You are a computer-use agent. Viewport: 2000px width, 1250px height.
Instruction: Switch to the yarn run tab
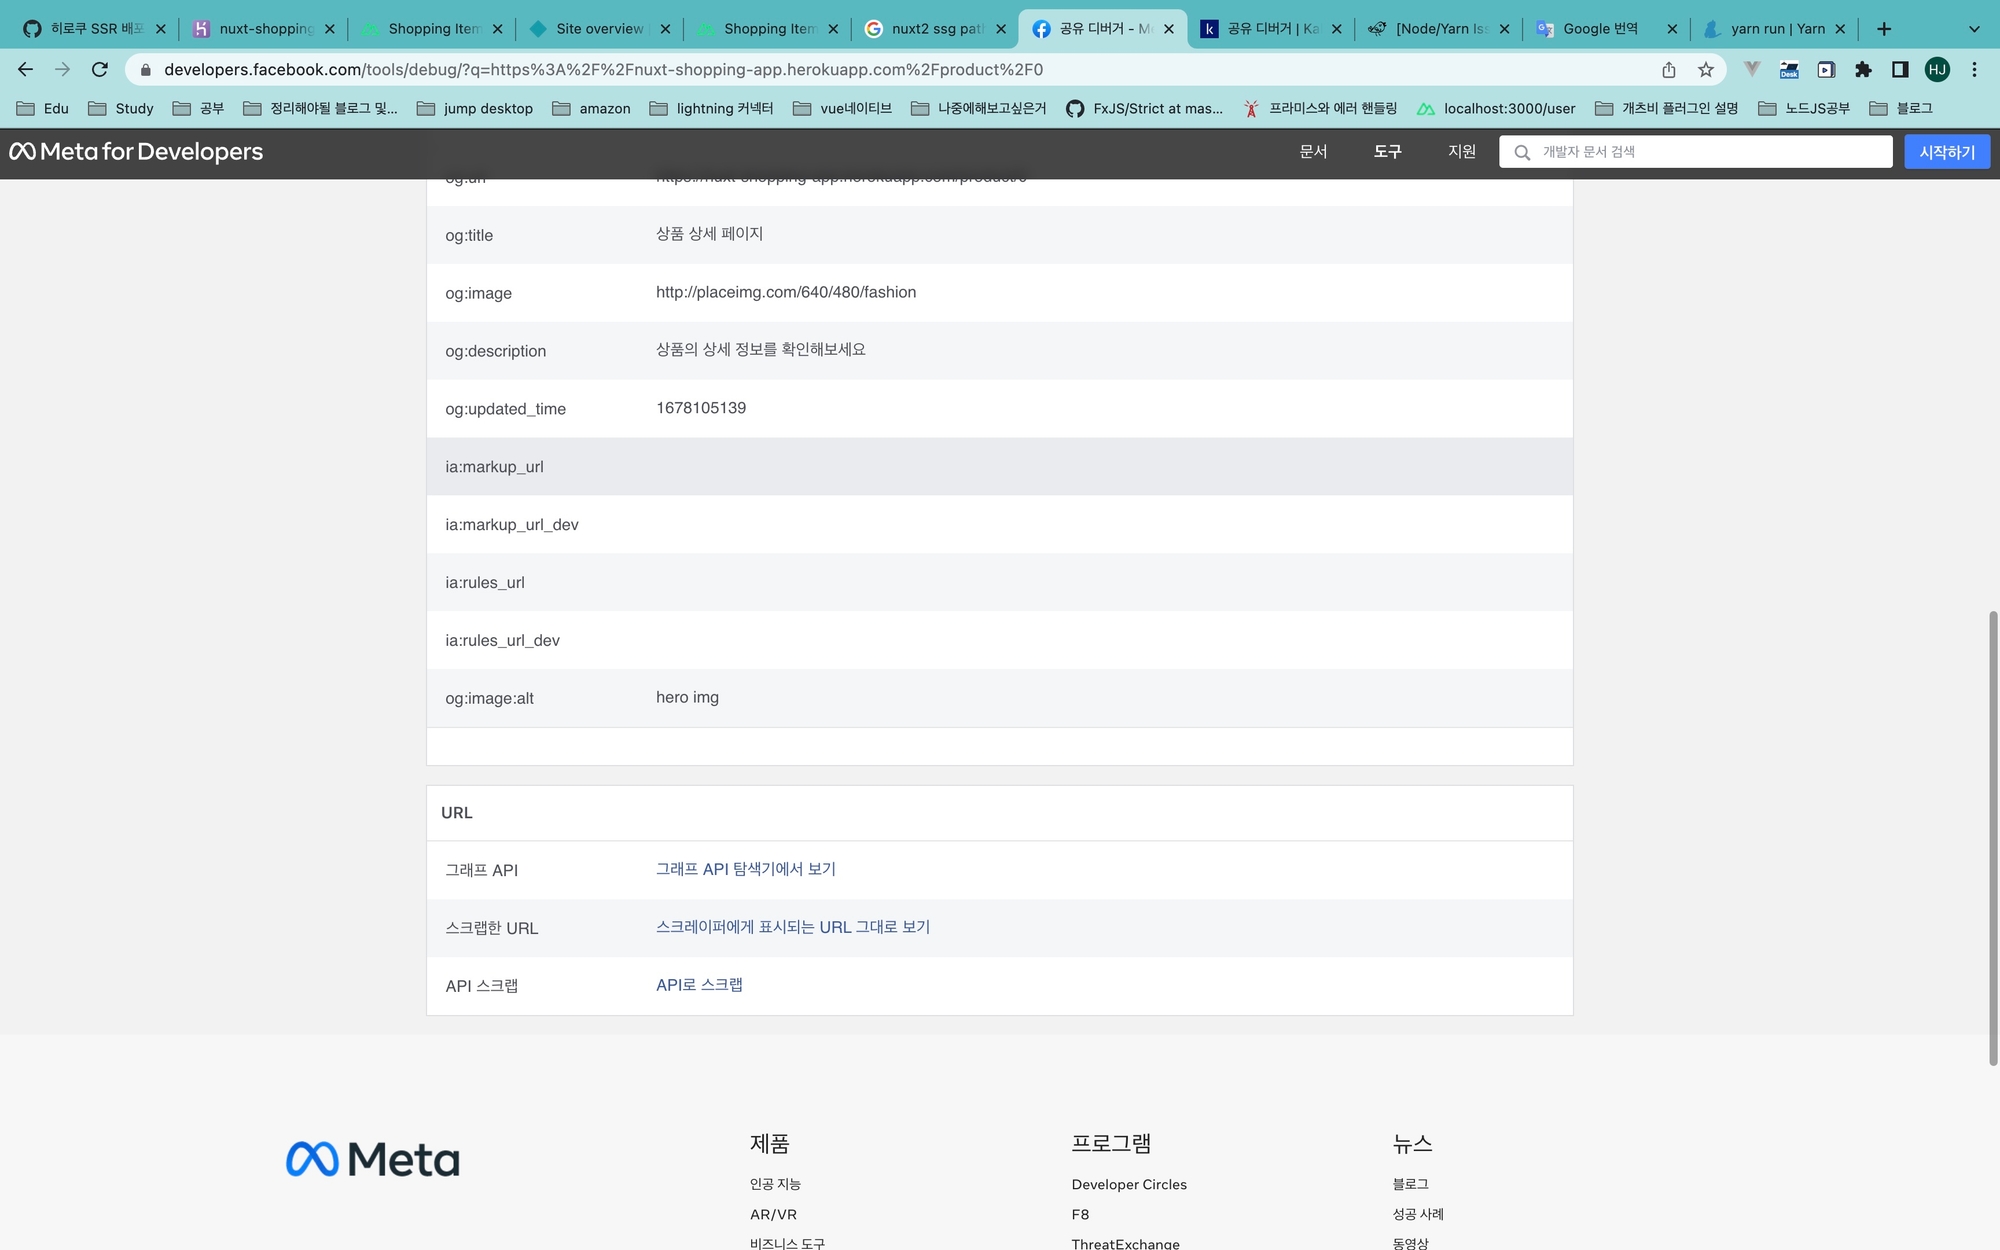1776,29
